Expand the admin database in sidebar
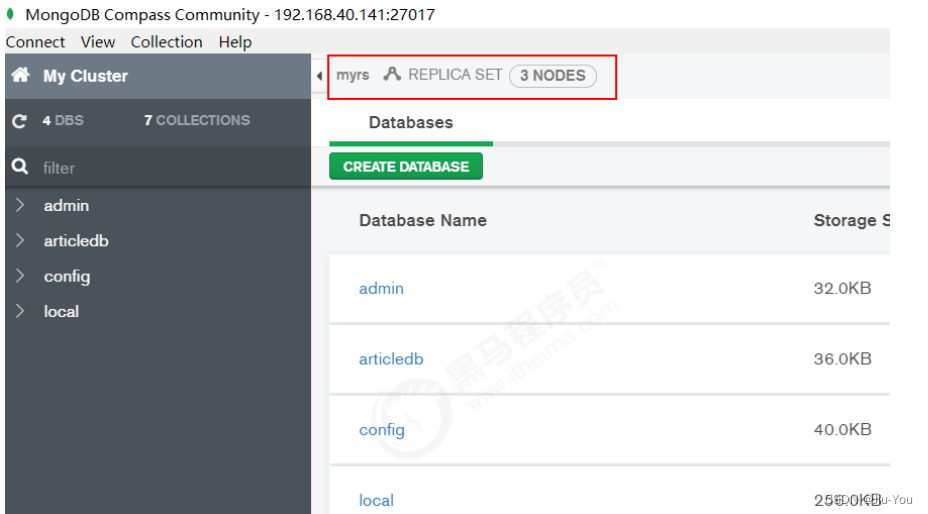 (x=20, y=205)
